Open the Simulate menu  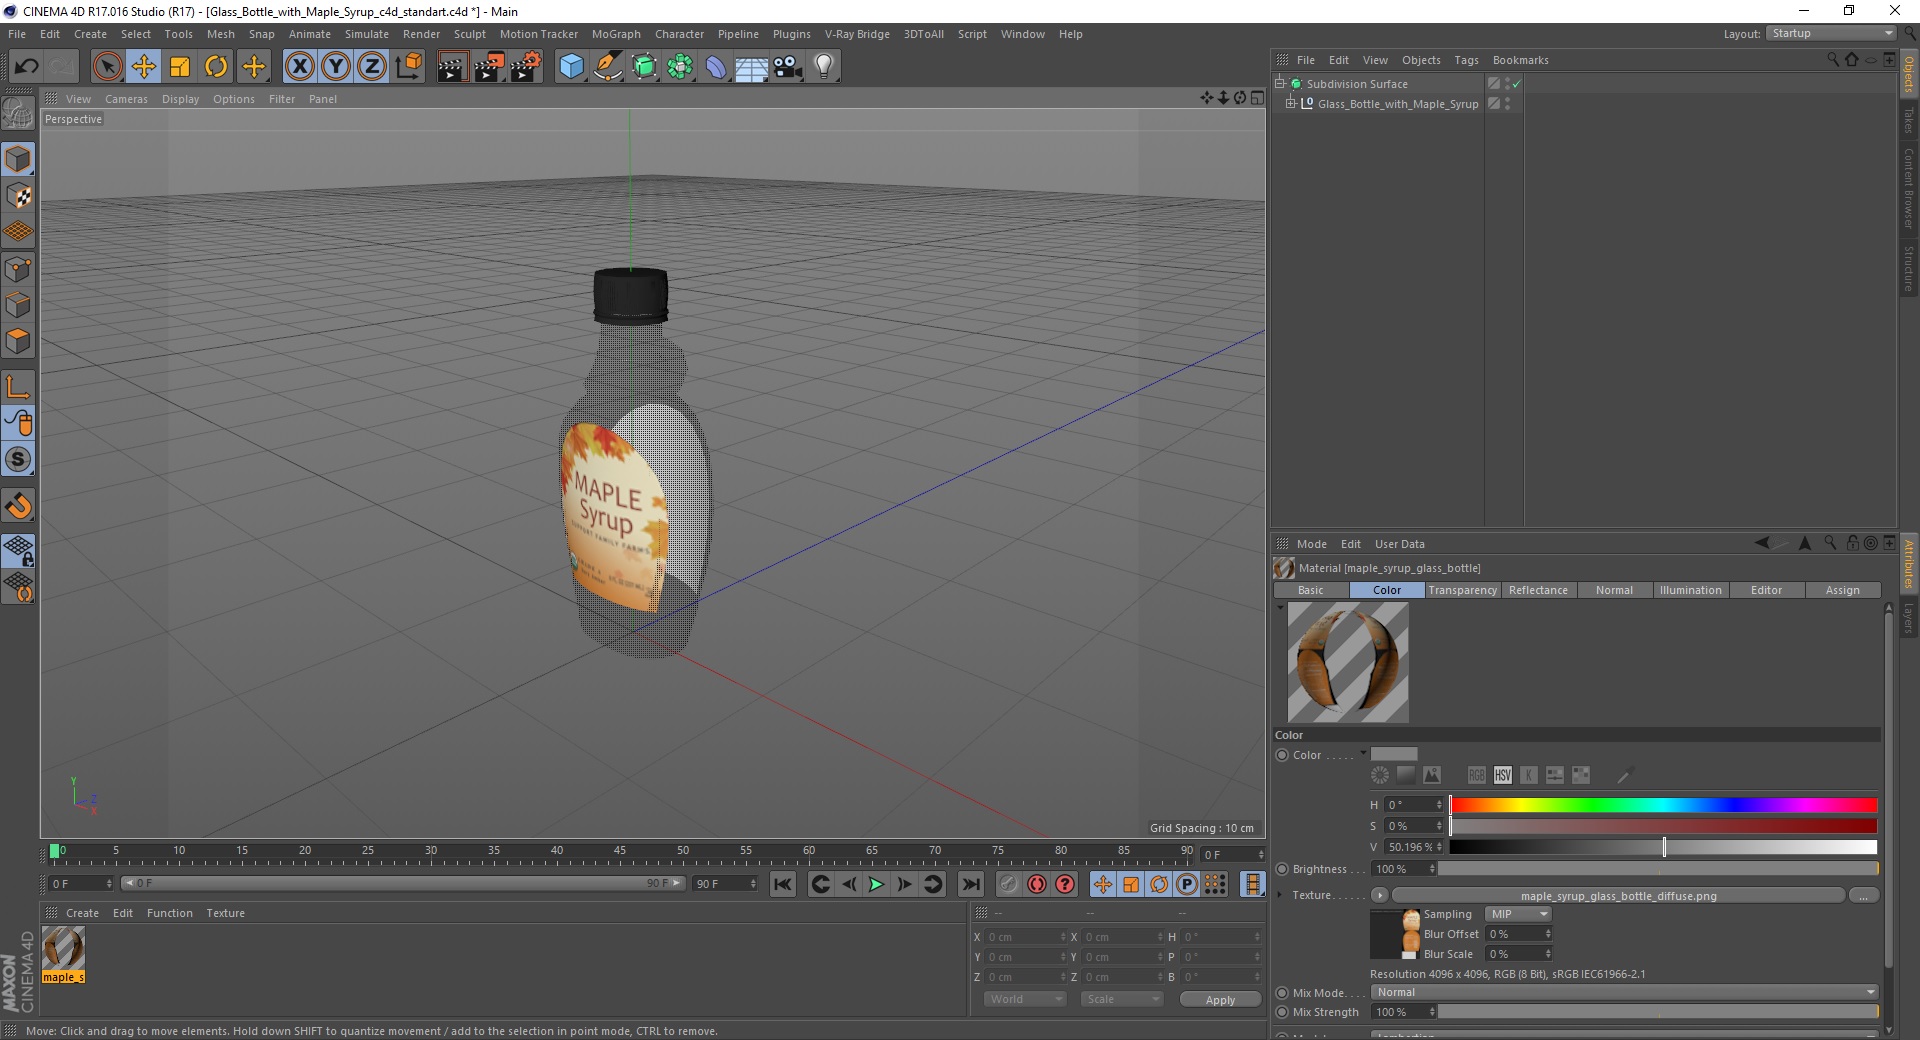click(x=366, y=34)
